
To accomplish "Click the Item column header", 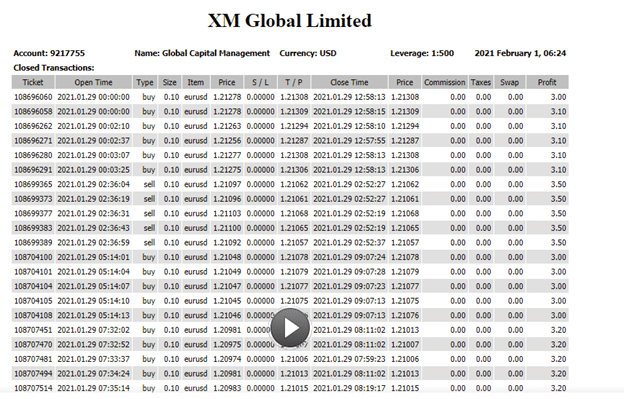I will click(x=196, y=82).
